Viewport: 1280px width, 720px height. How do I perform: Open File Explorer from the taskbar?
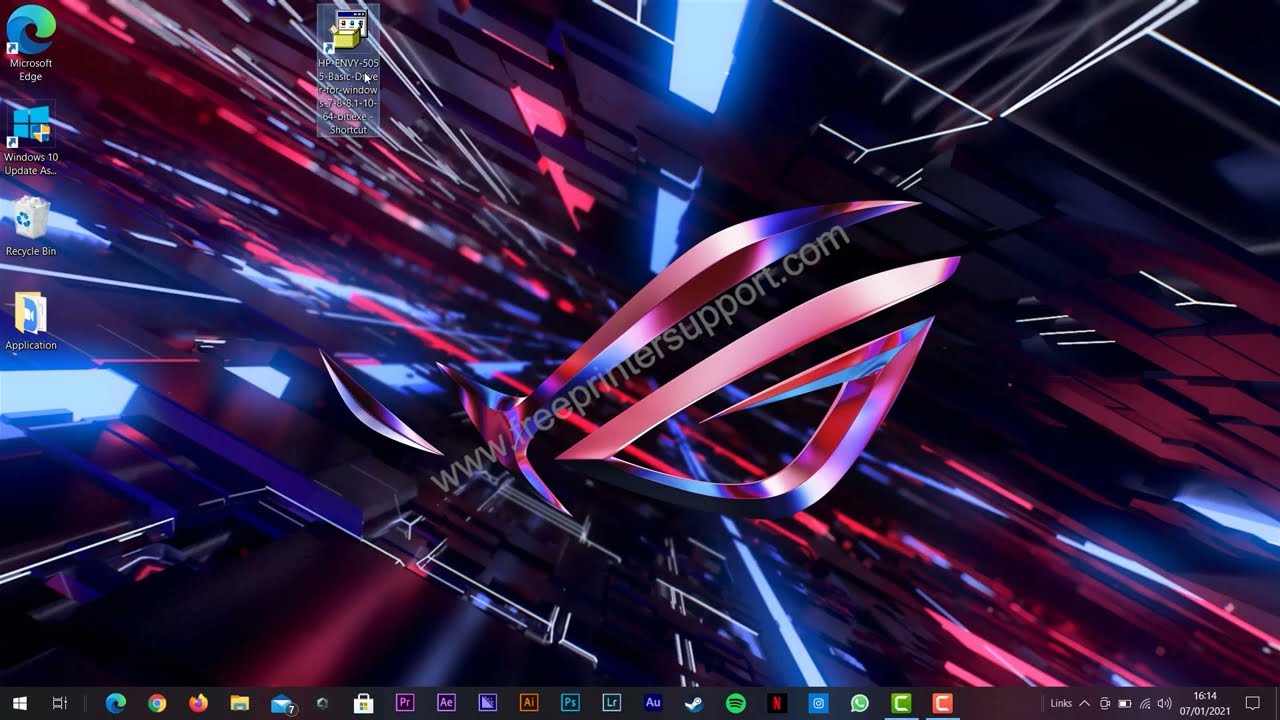tap(239, 703)
